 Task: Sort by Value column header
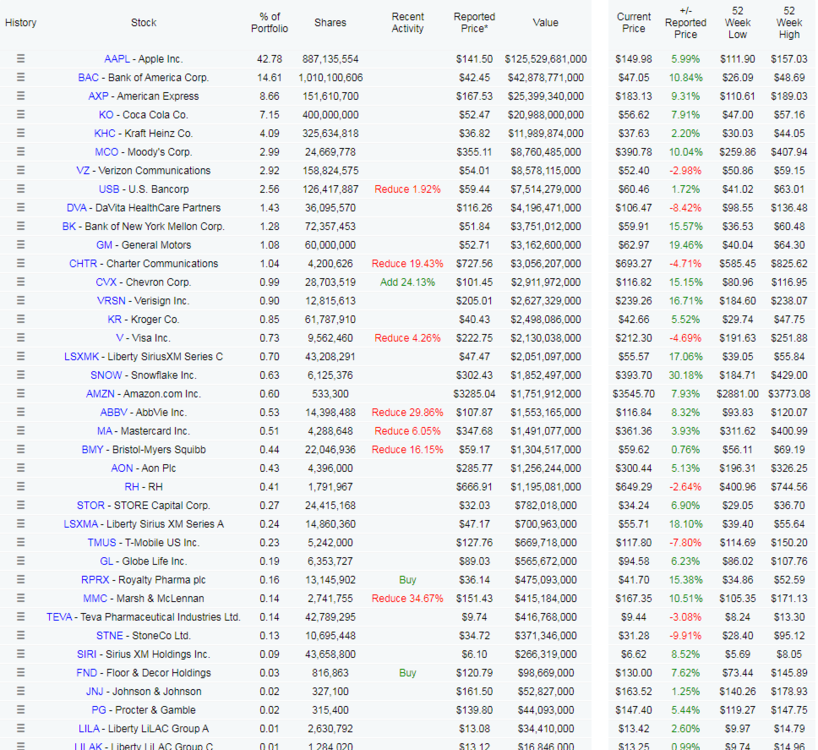(x=545, y=22)
